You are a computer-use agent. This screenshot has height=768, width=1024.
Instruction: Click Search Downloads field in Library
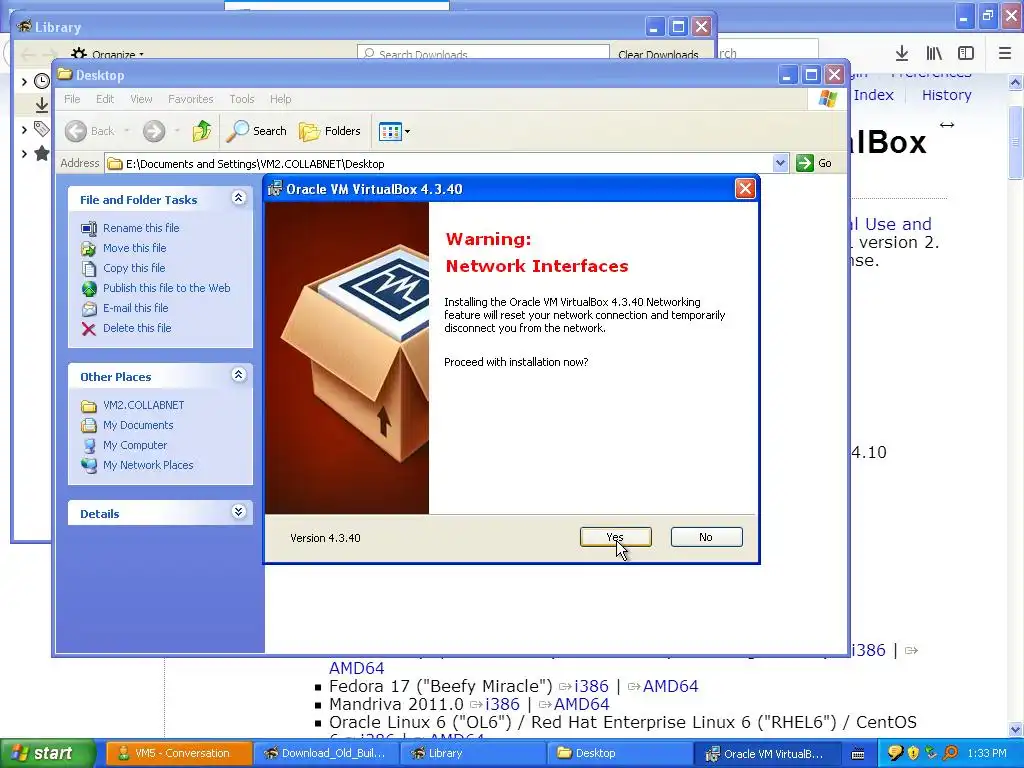(483, 54)
